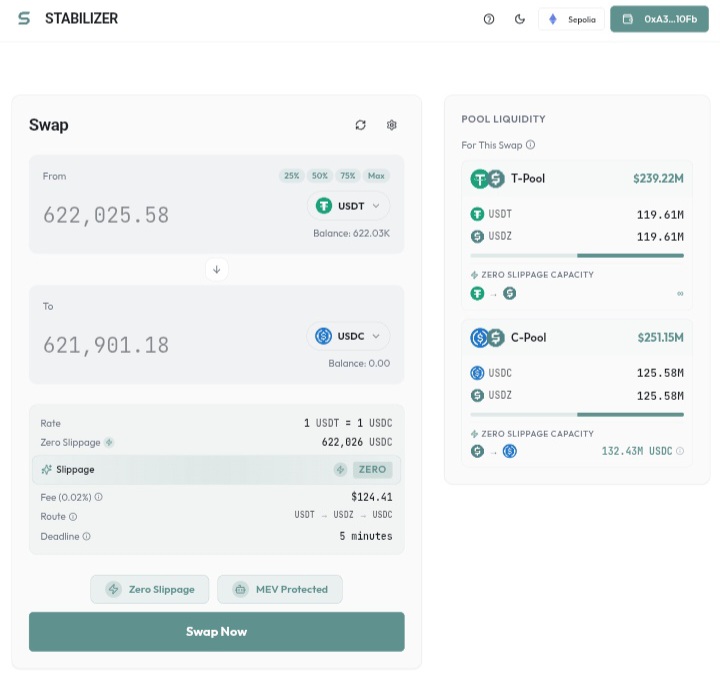Click the 132.43M USDC info icon
The width and height of the screenshot is (720, 695).
(680, 451)
